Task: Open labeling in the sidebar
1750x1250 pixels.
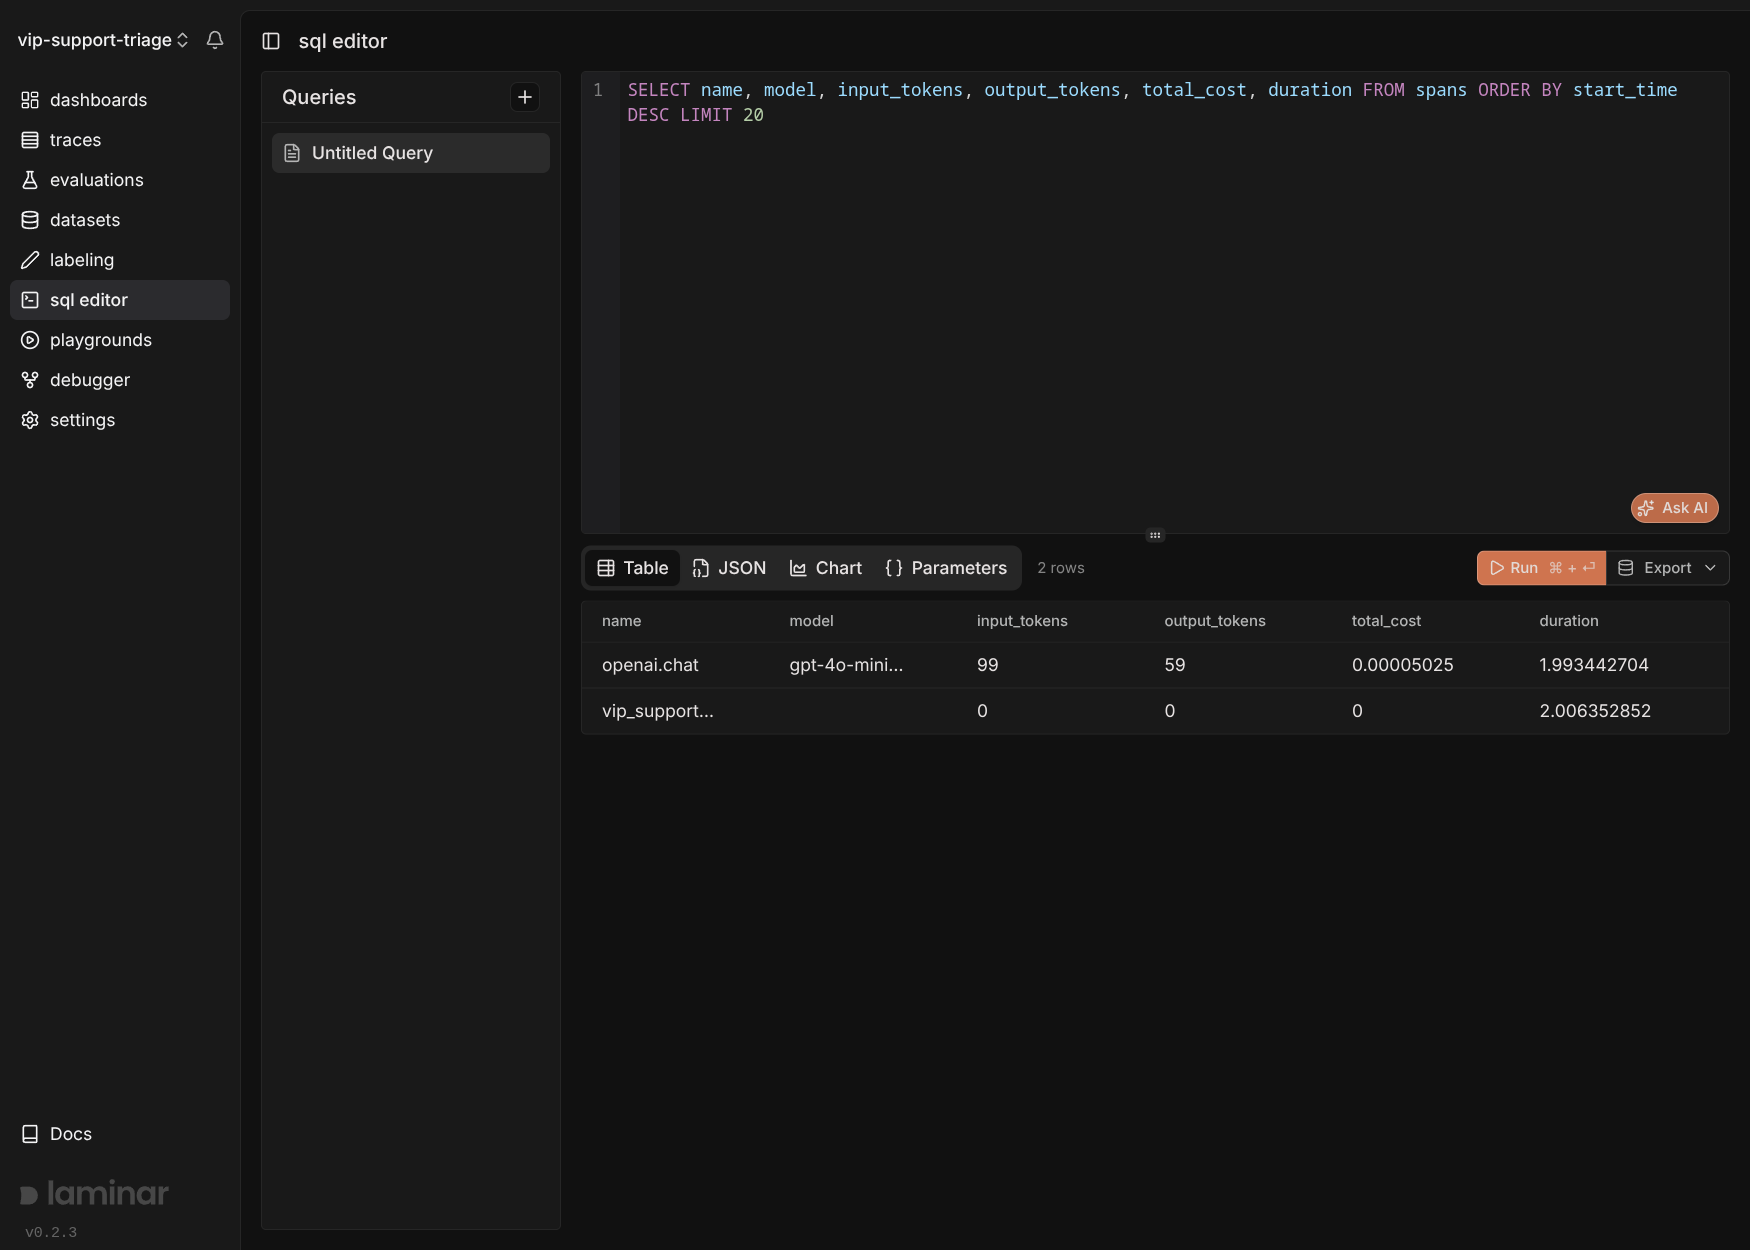Action: (120, 260)
